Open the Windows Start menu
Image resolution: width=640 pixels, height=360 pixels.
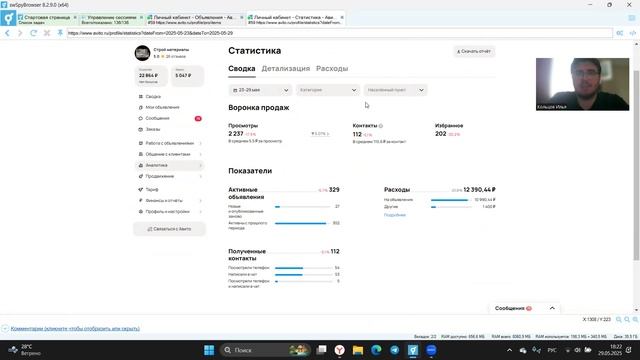pos(209,350)
